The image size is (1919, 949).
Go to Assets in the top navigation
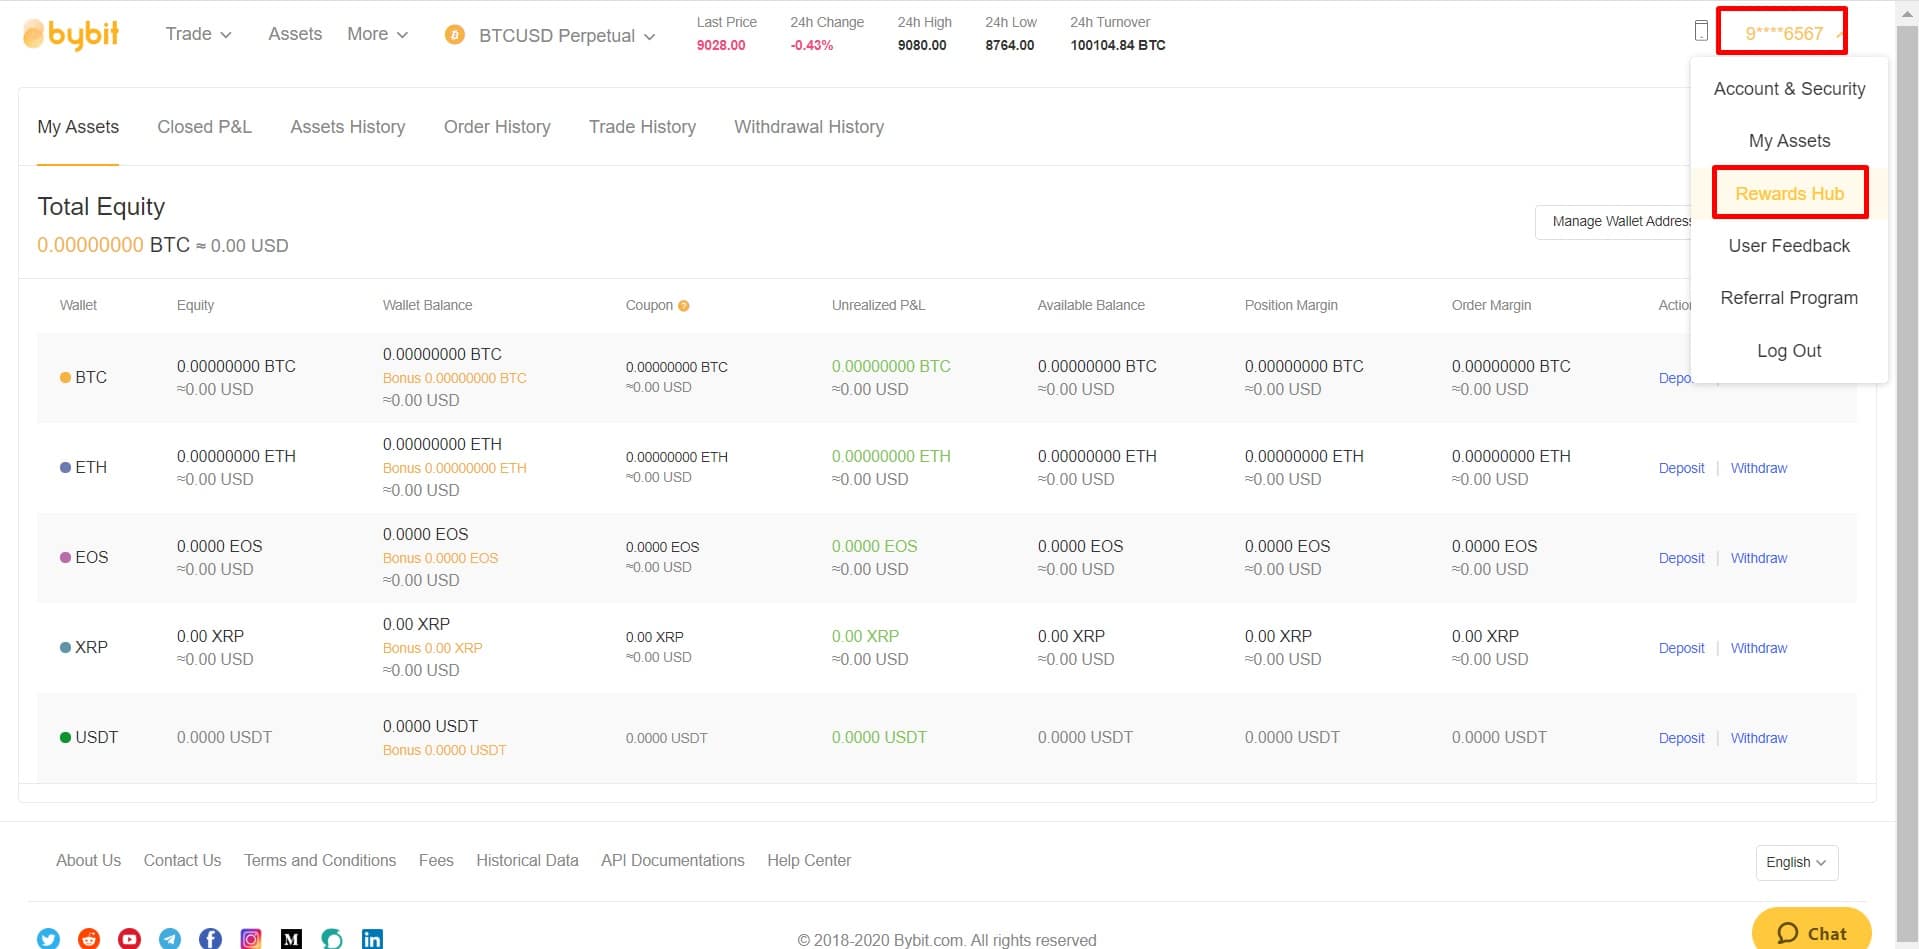[x=295, y=34]
